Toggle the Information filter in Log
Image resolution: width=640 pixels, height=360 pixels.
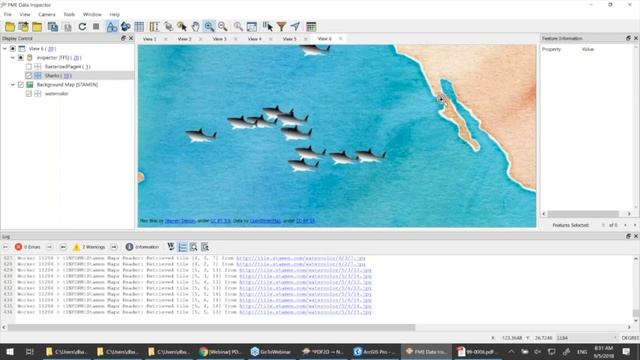pos(142,247)
